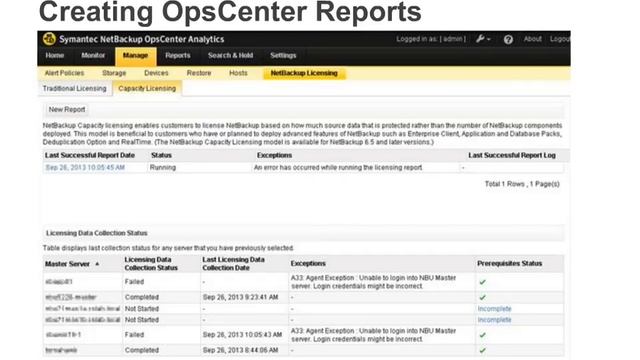Click the first Not Started status cell
Viewport: 640px width, 360px height.
click(142, 309)
